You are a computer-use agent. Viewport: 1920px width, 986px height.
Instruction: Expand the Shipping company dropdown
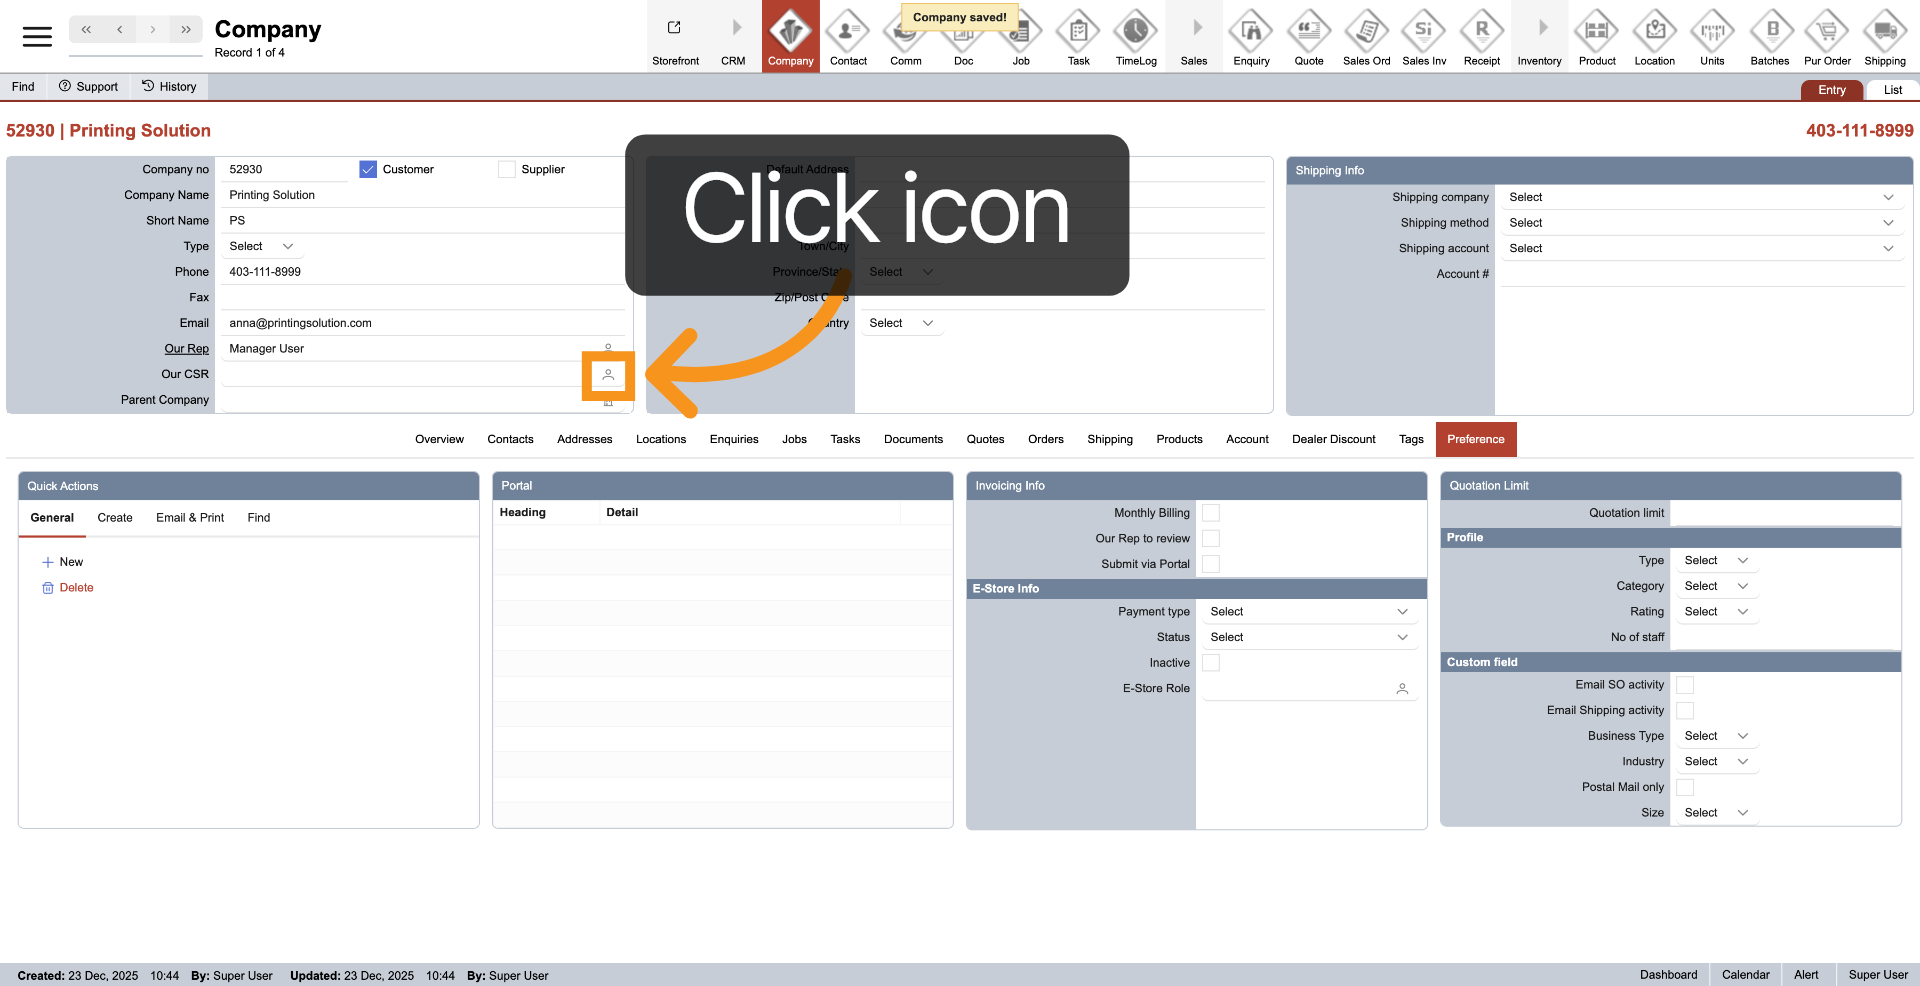tap(1699, 198)
